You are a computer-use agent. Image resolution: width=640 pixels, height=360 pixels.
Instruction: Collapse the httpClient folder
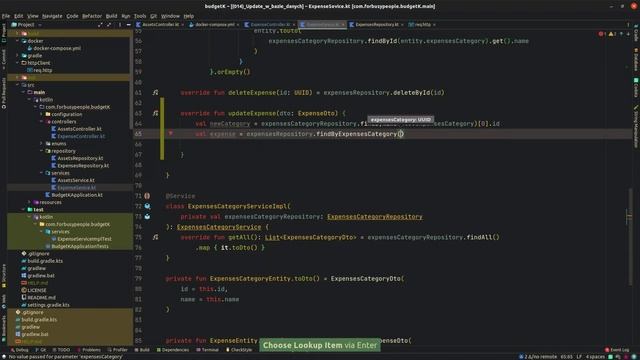[17, 63]
